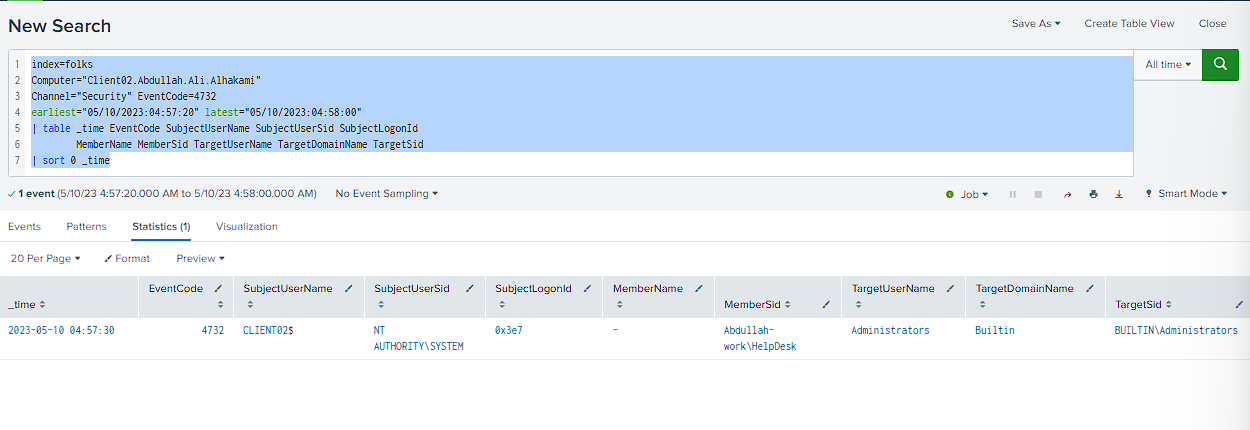Run search with green magnifier button

[x=1220, y=64]
